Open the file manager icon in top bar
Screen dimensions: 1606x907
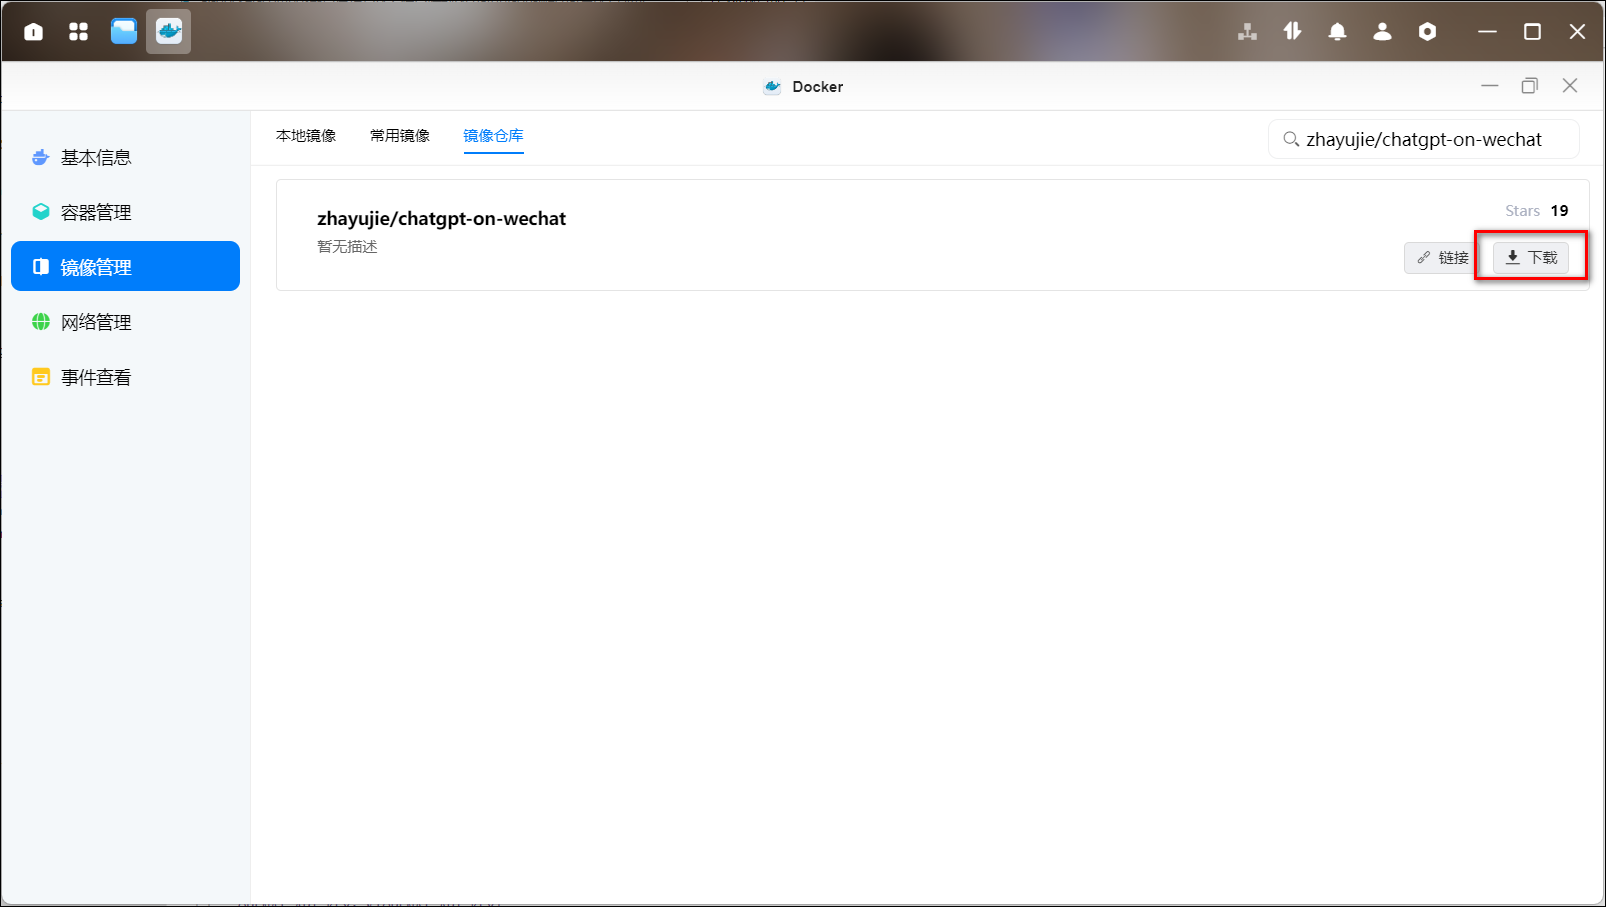pos(124,32)
